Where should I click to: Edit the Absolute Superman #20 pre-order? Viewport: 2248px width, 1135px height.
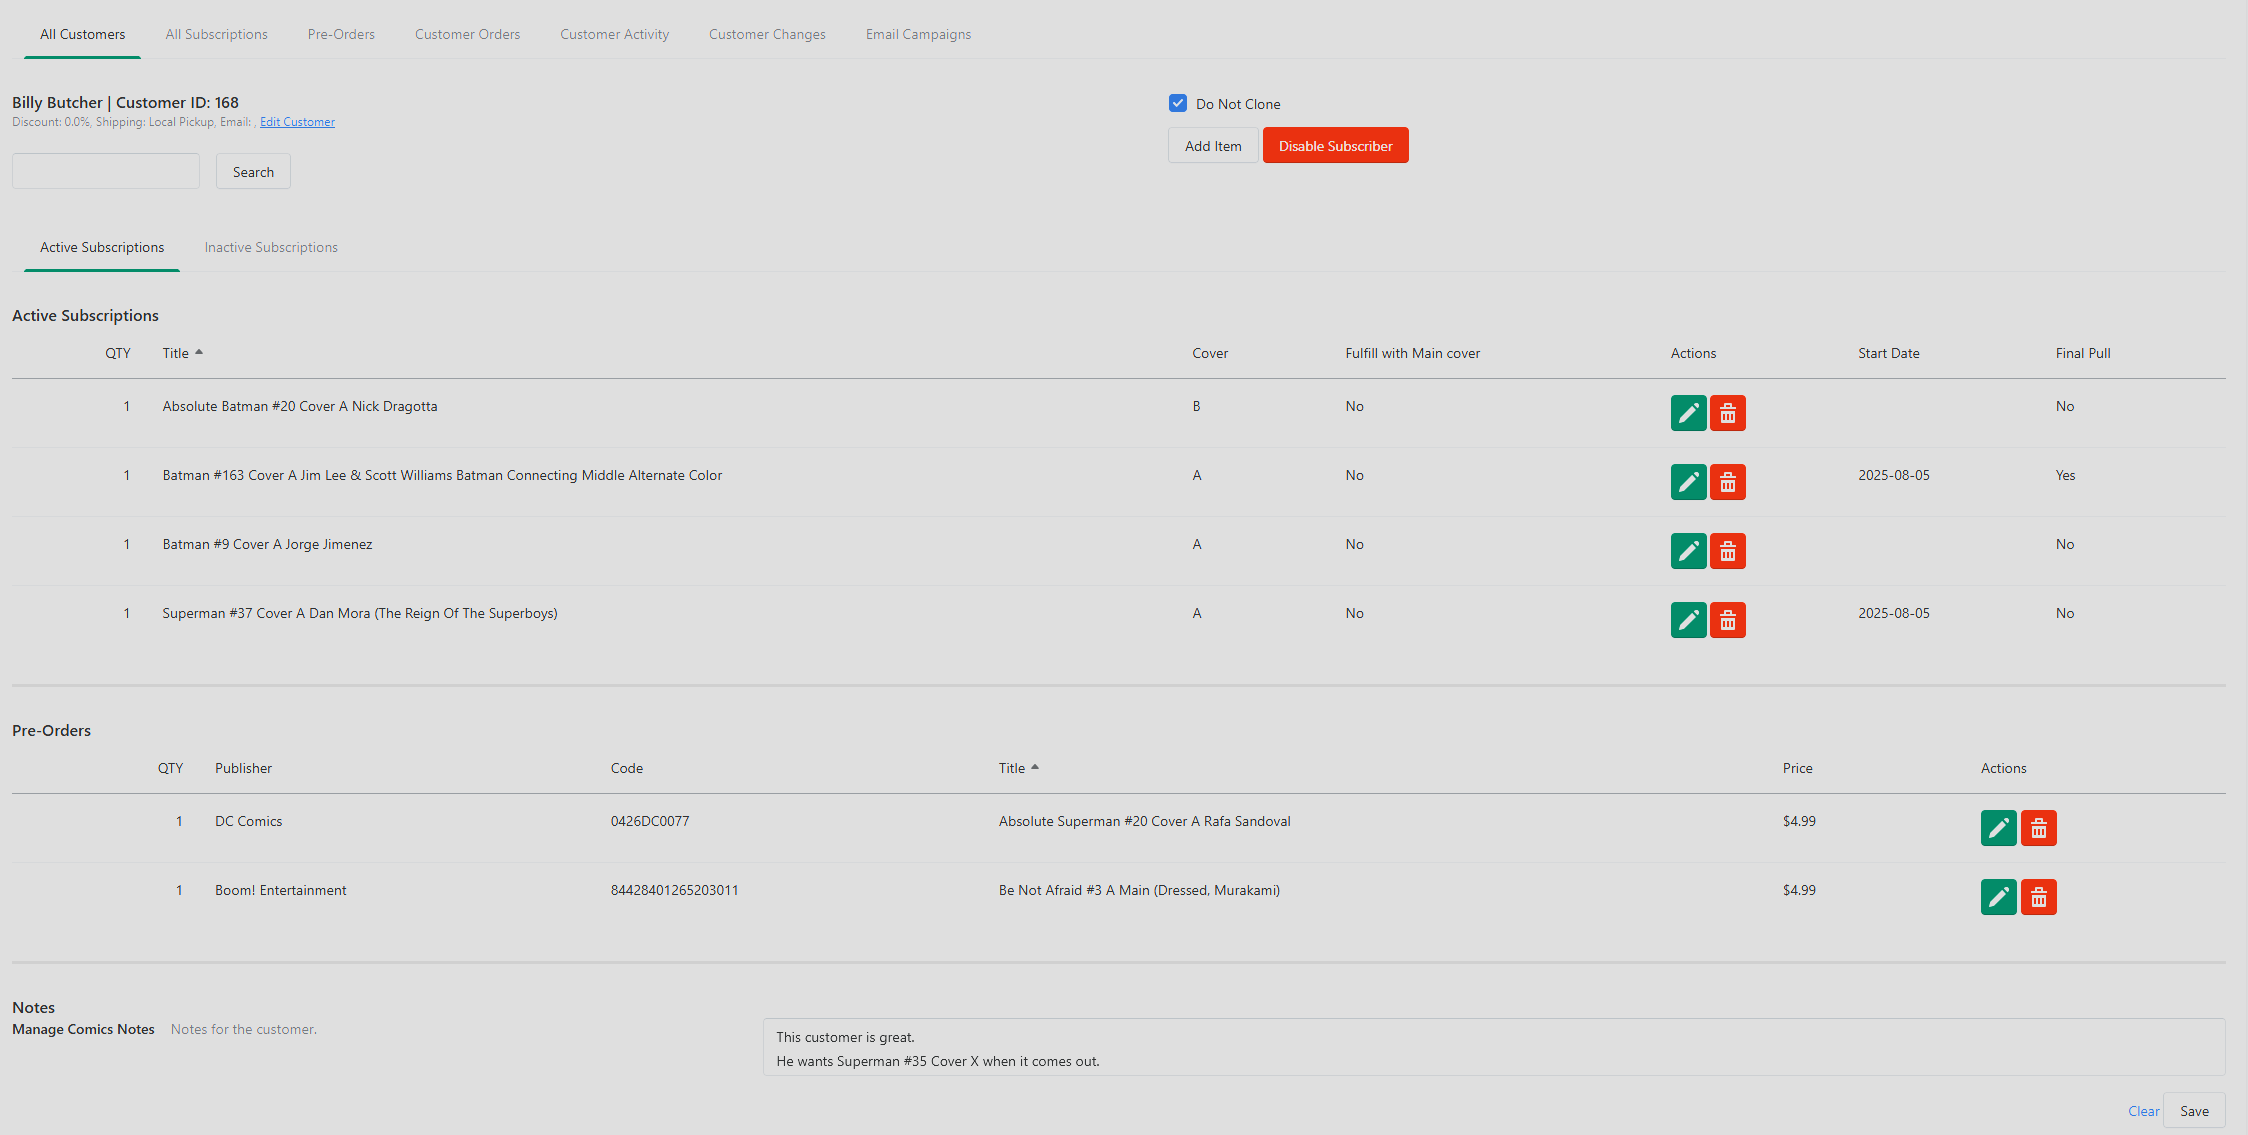pos(1998,828)
